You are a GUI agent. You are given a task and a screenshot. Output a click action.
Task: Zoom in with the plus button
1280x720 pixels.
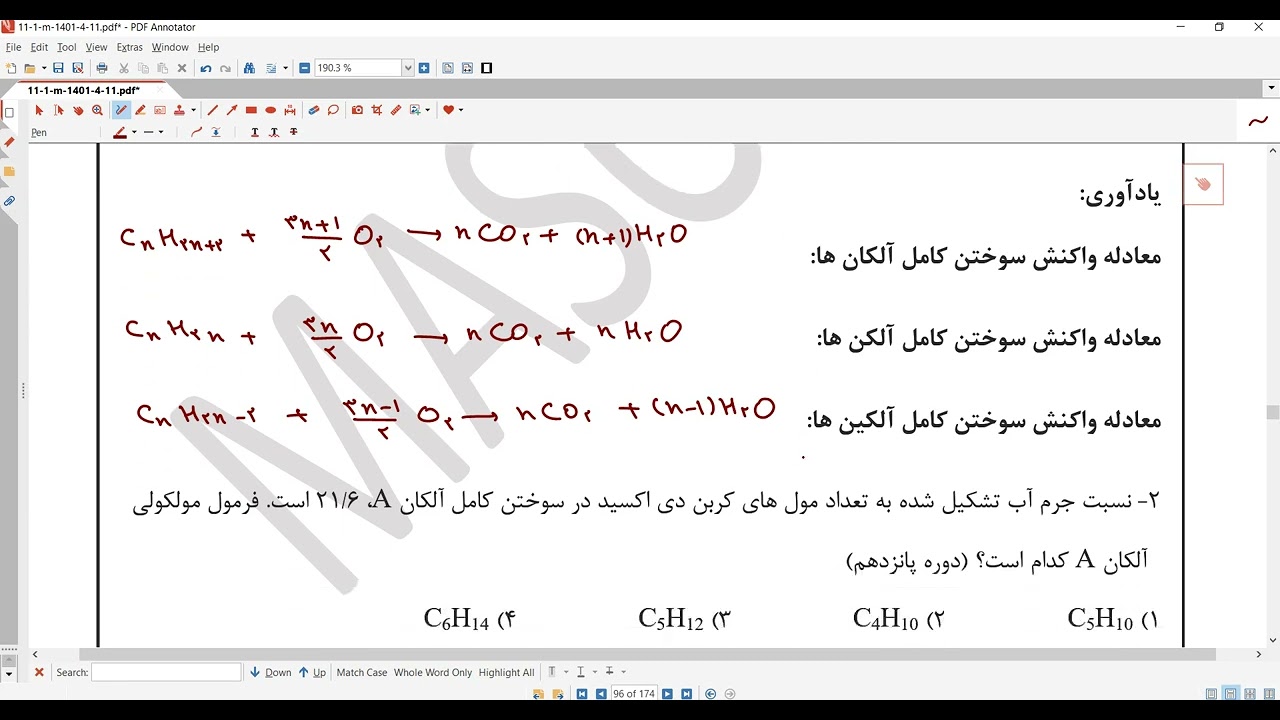[424, 68]
